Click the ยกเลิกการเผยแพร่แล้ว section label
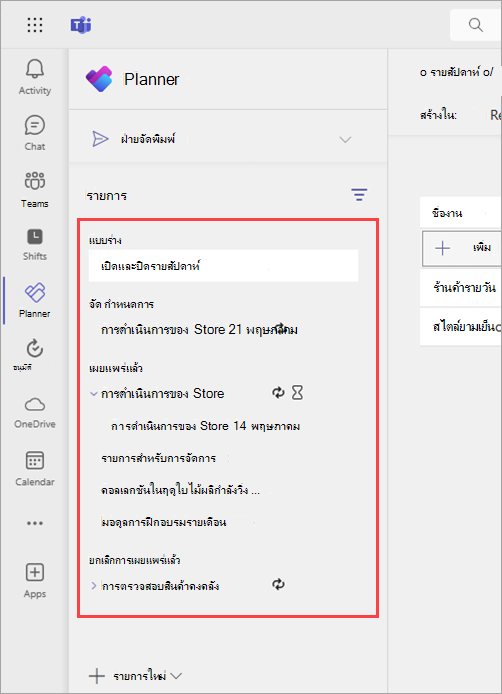Viewport: 502px width, 694px height. (135, 560)
